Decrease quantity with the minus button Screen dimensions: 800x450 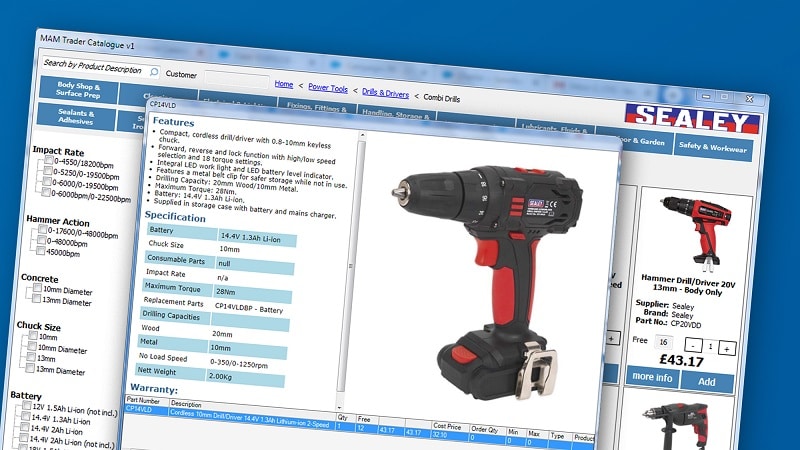click(x=693, y=345)
